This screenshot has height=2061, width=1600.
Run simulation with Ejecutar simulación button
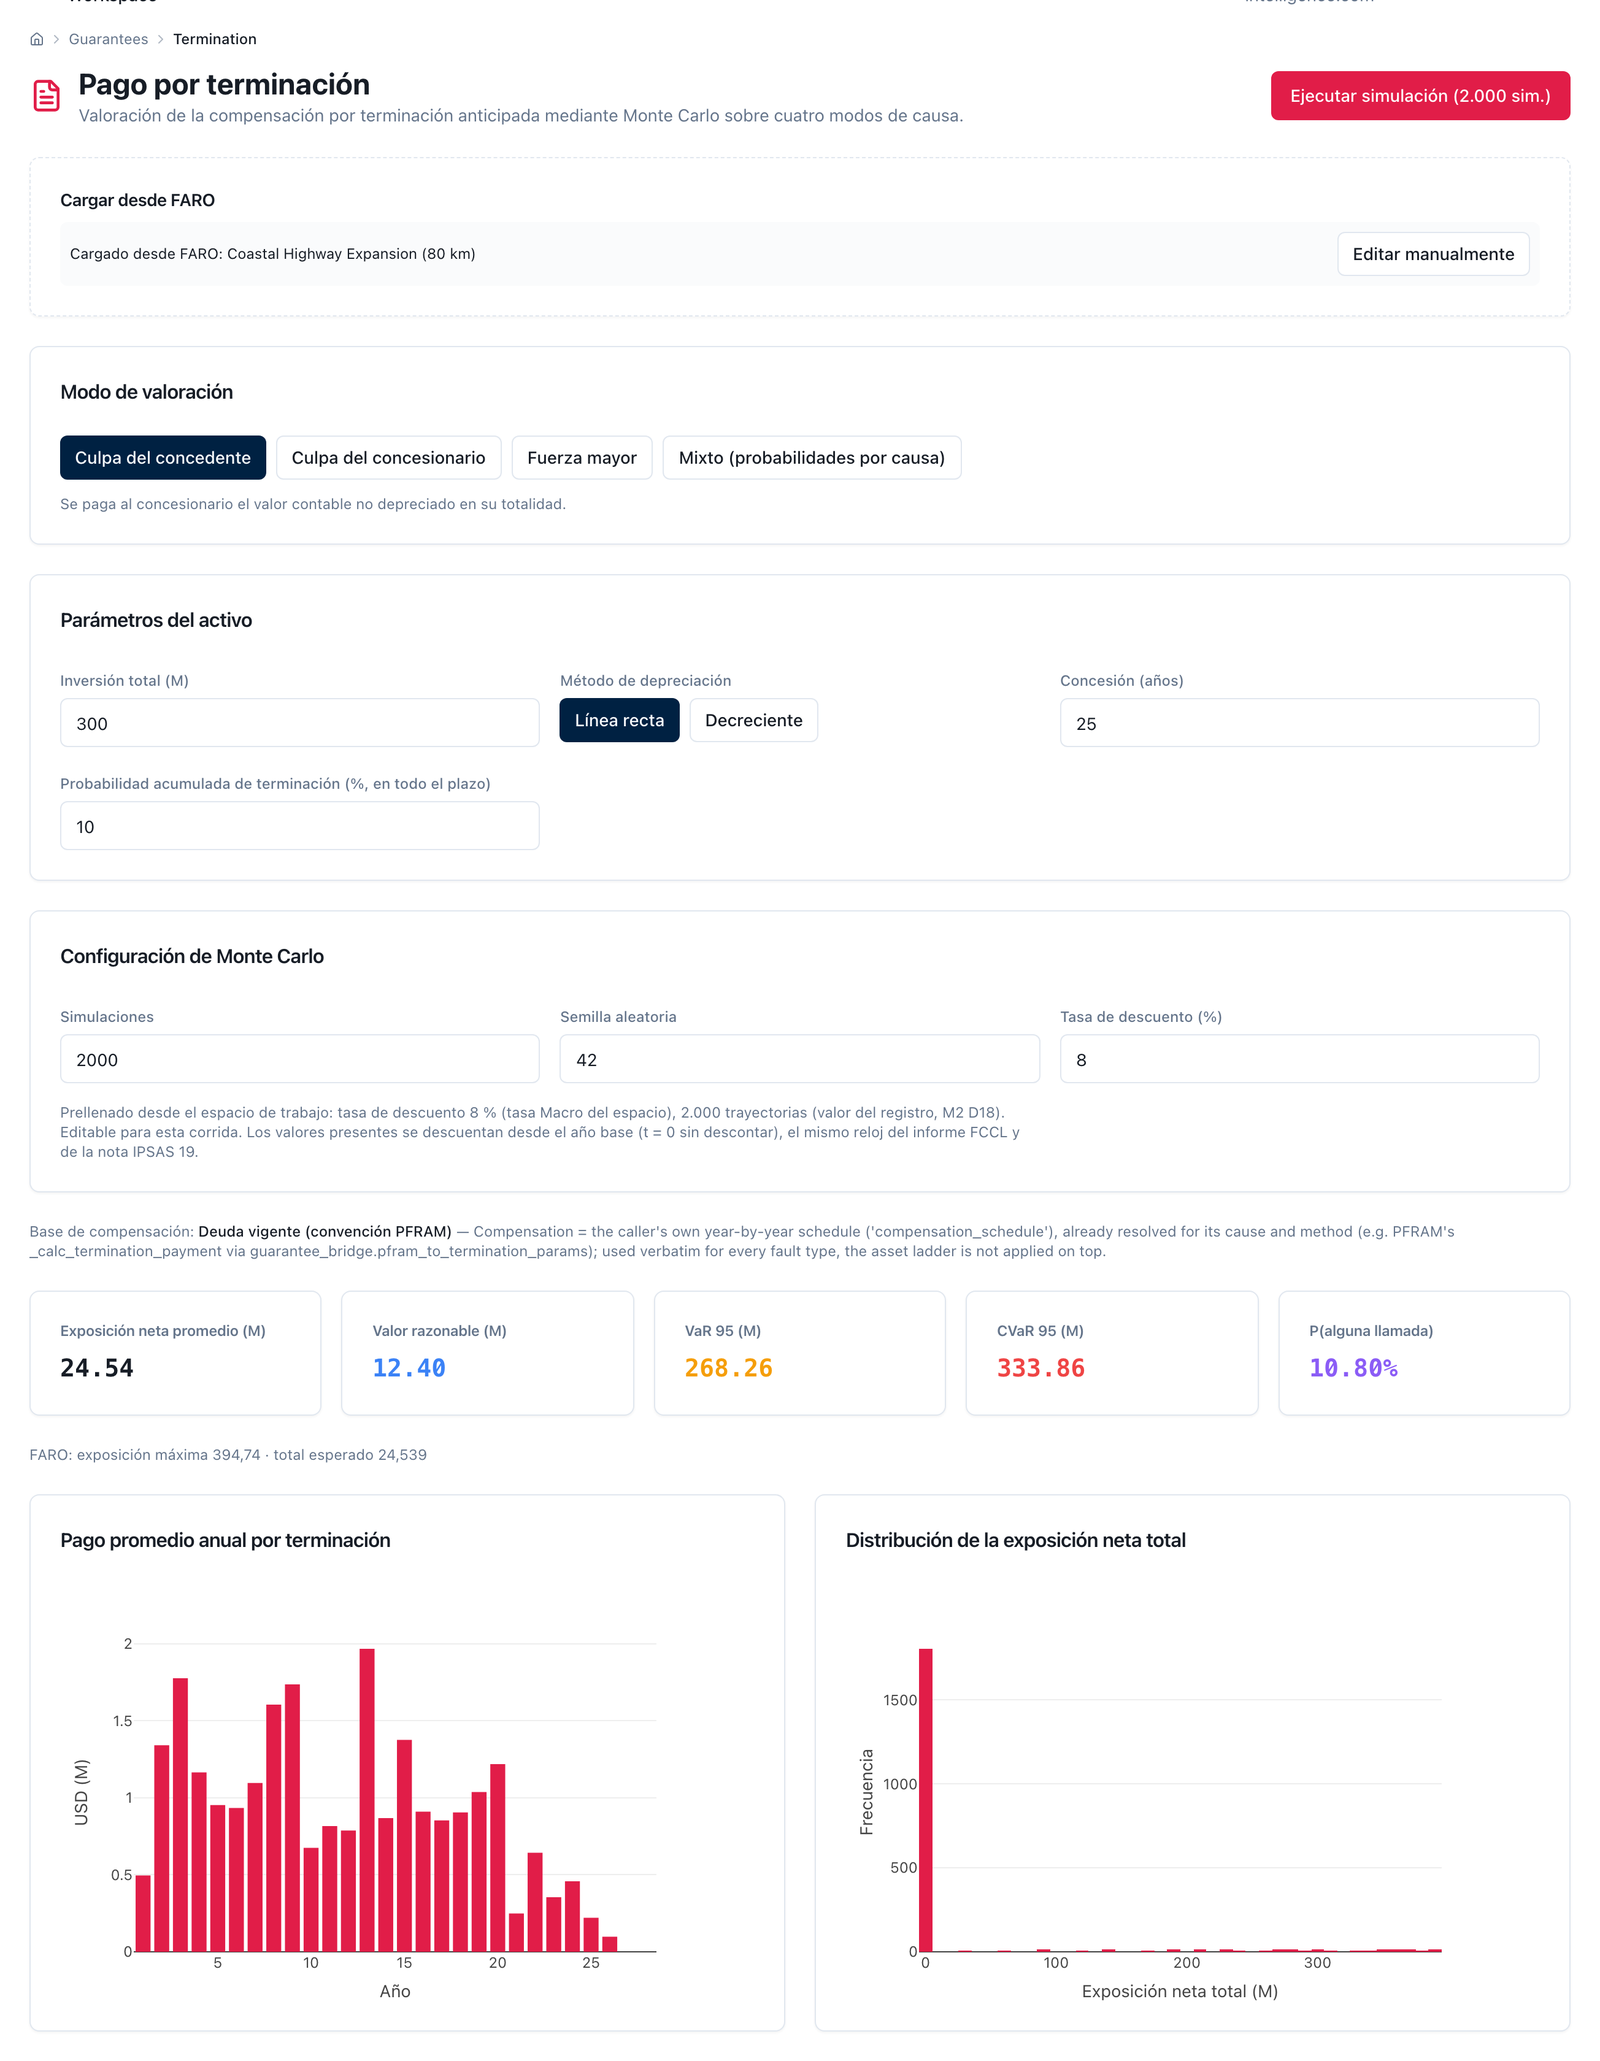click(1420, 96)
